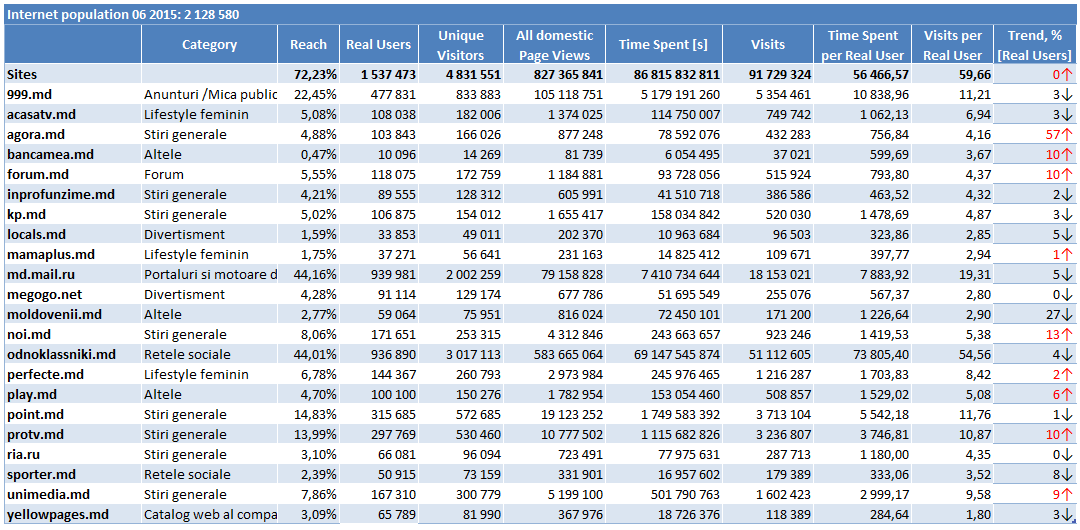Screen dimensions: 1080x530
Task: Click the 44,16% reach value for md.mail.ru
Action: [x=309, y=274]
